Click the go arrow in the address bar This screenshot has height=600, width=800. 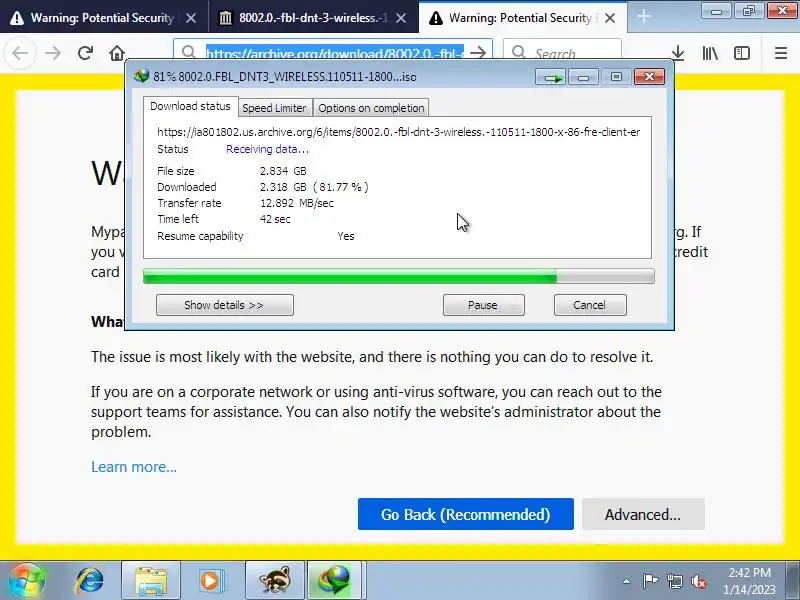(478, 53)
